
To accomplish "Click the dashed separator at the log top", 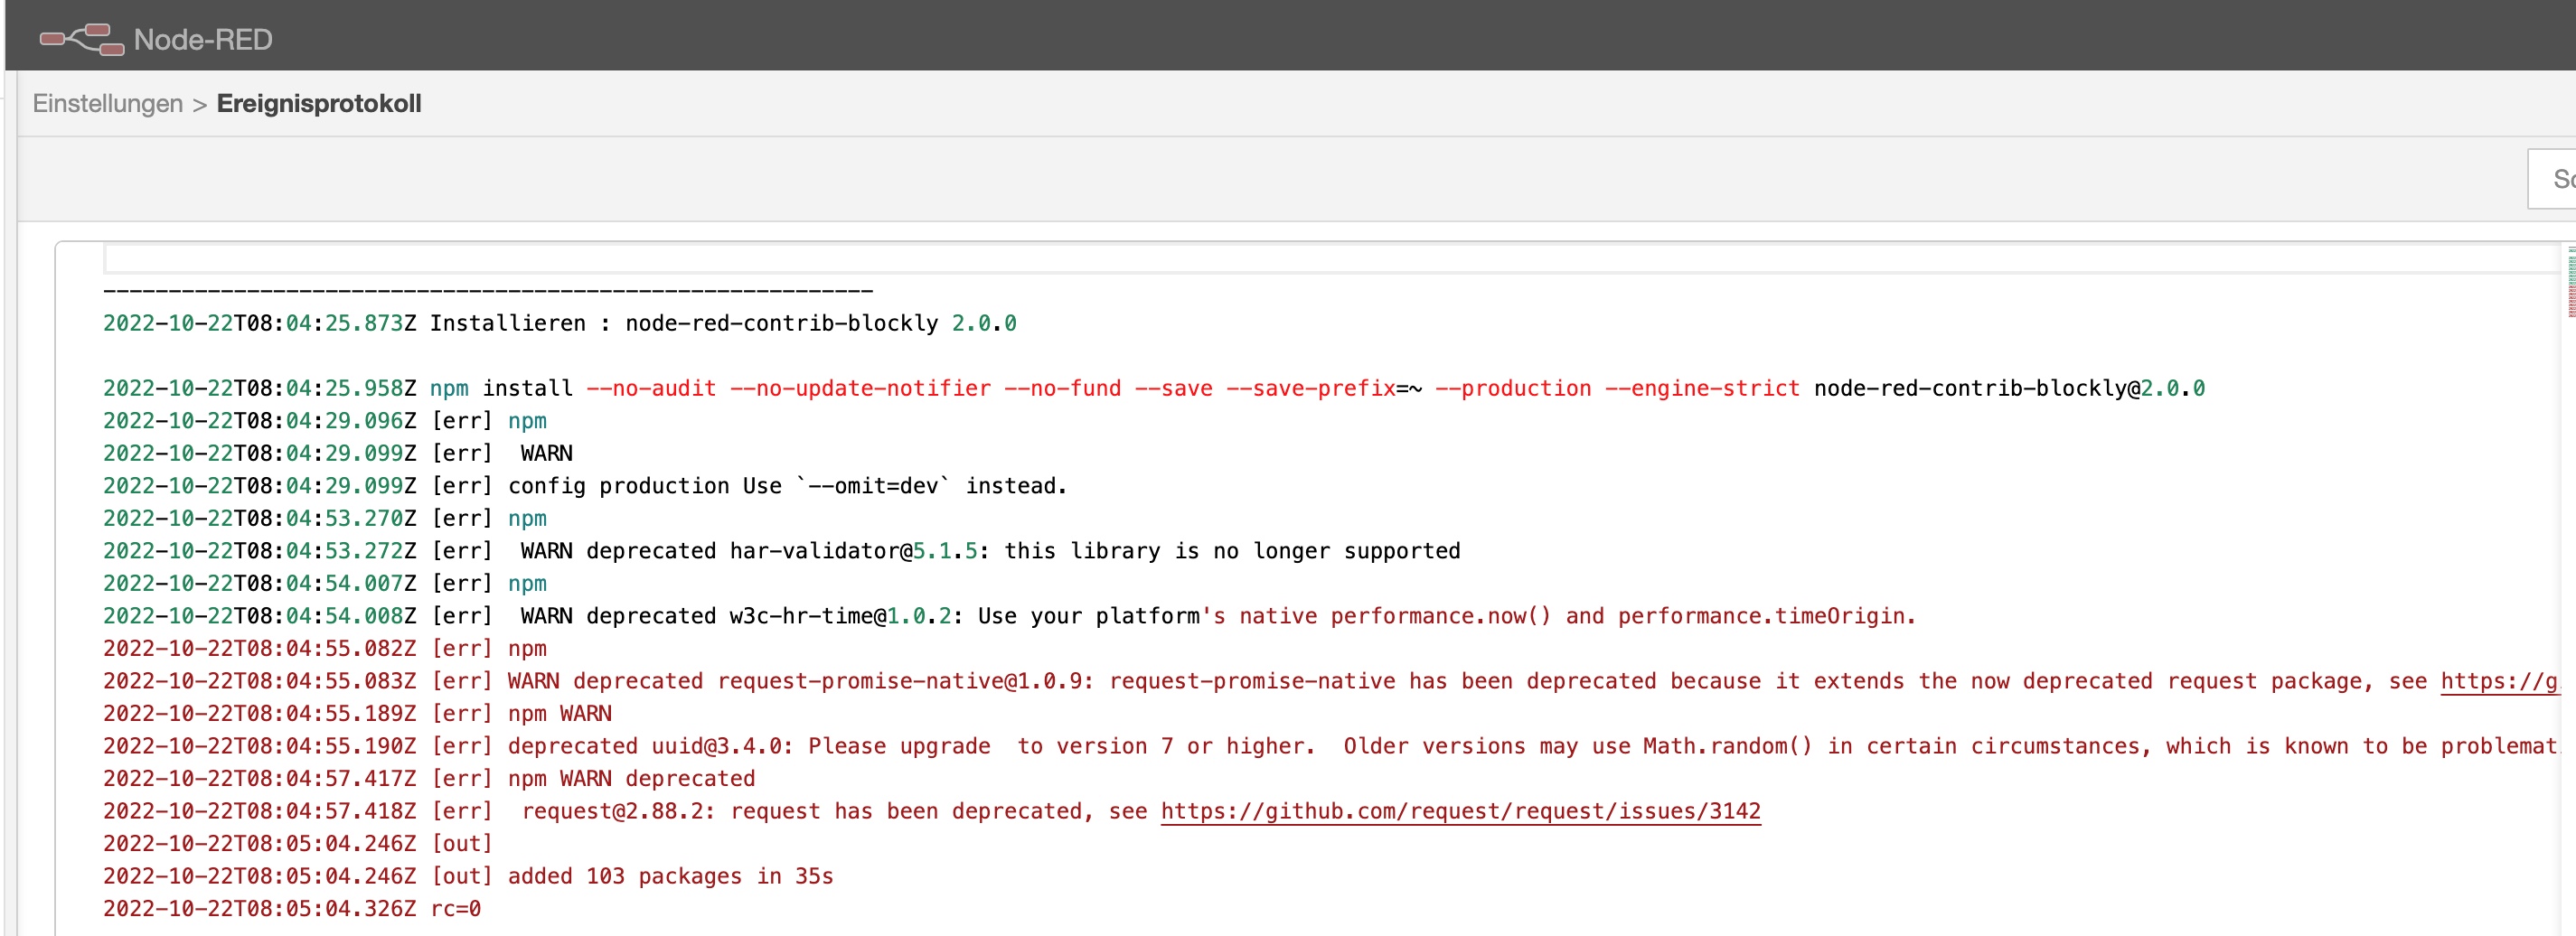I will [487, 290].
